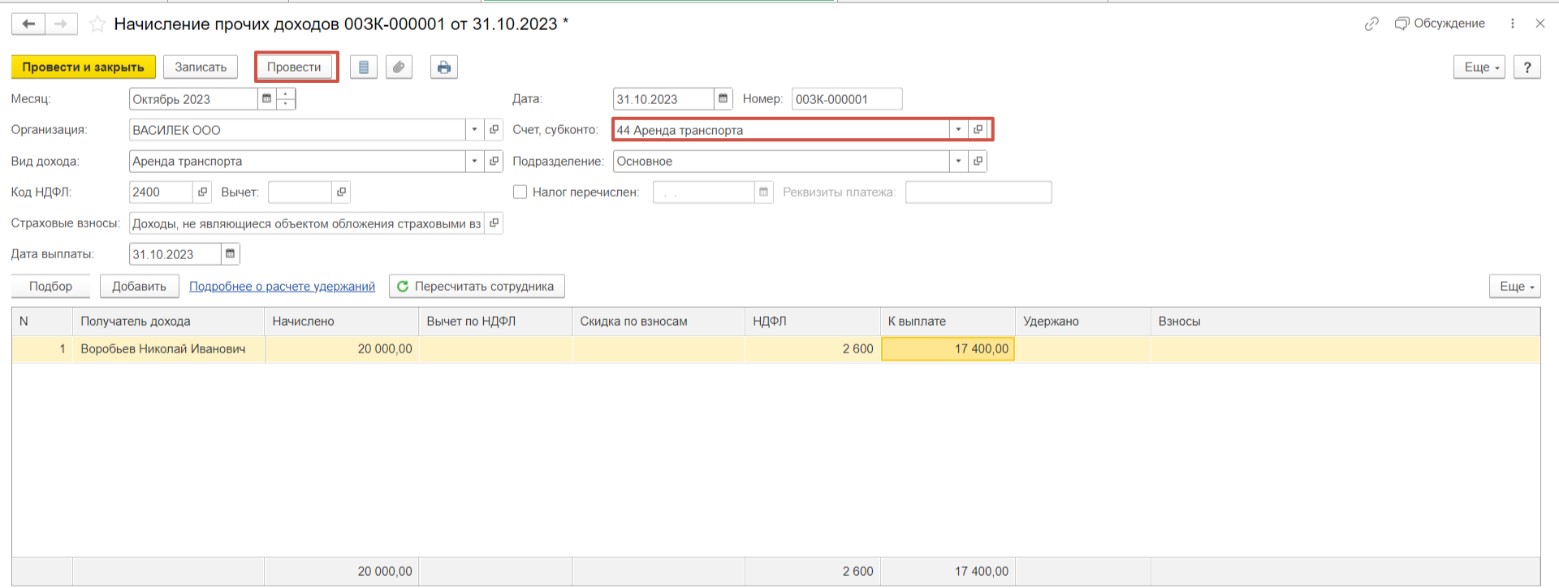Open the Счет, субконто item icon

[x=978, y=130]
